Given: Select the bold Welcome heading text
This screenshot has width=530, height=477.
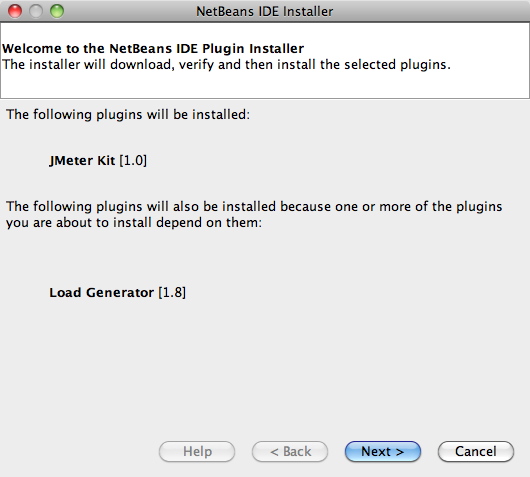Looking at the screenshot, I should pos(153,49).
